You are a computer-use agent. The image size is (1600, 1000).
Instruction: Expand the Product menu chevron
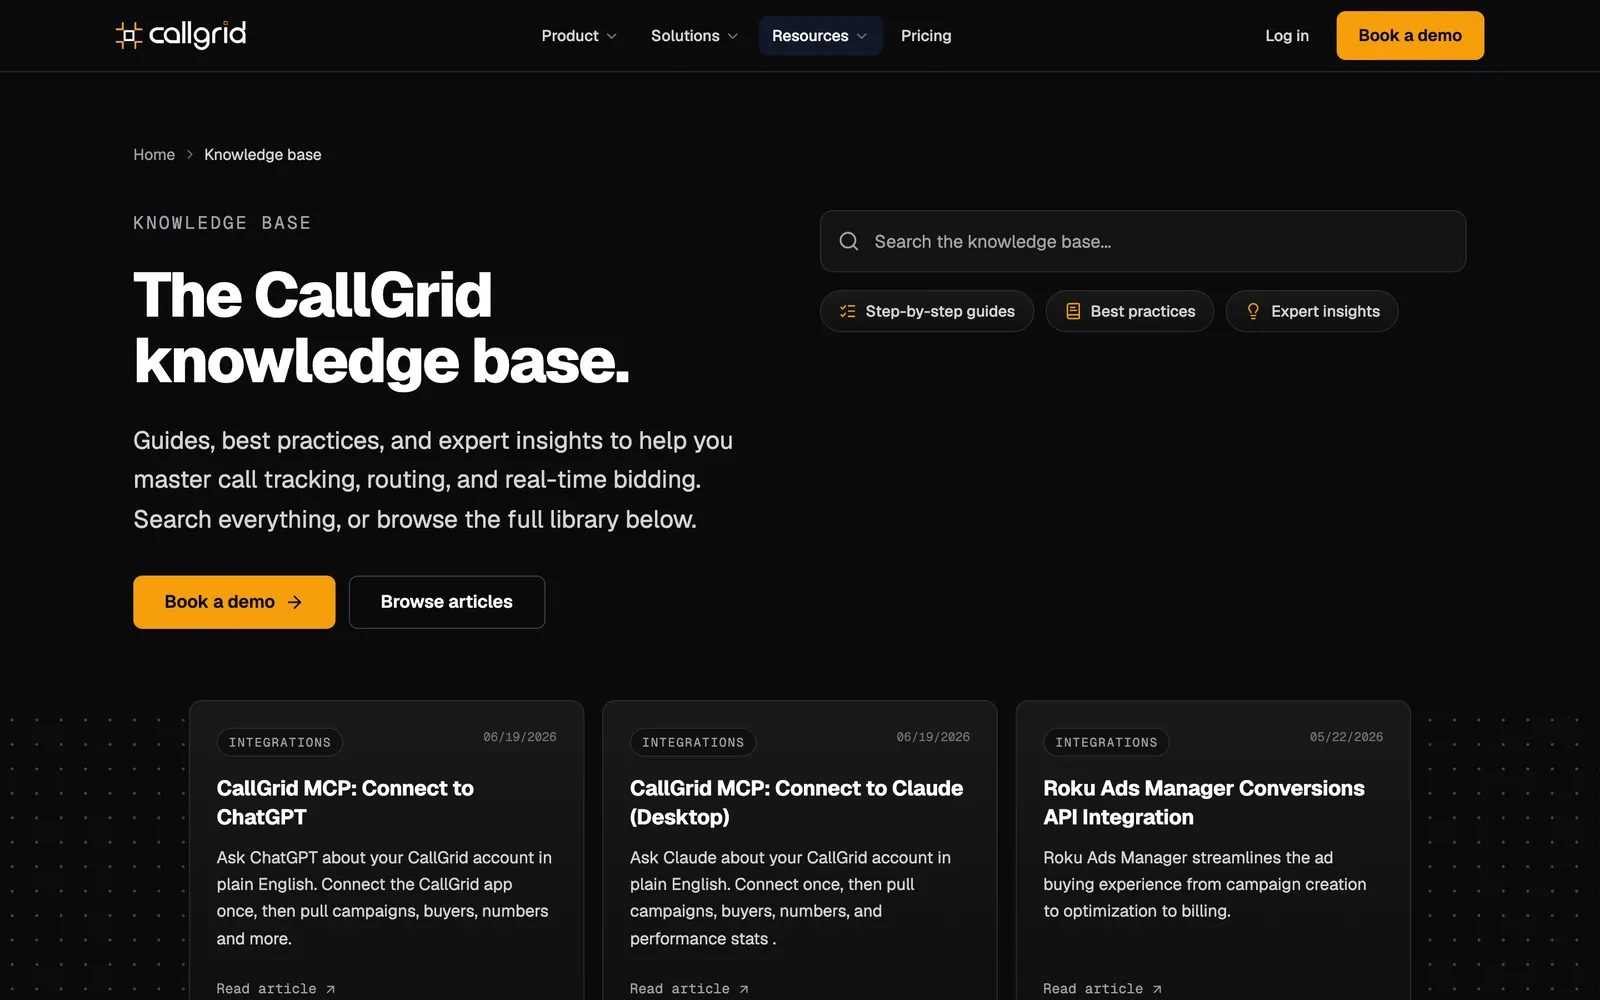pos(612,36)
